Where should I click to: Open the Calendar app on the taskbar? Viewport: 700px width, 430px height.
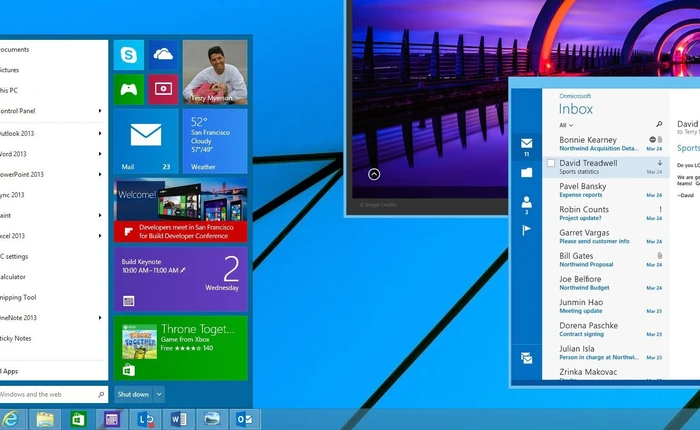112,419
